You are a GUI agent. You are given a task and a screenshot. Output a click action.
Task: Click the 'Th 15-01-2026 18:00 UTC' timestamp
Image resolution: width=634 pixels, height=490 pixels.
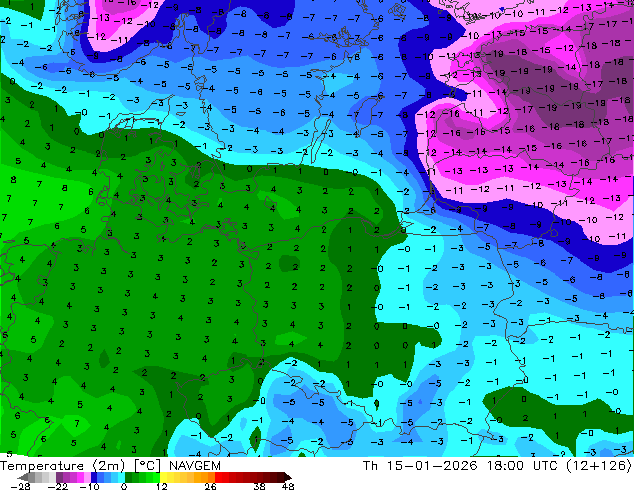[462, 466]
